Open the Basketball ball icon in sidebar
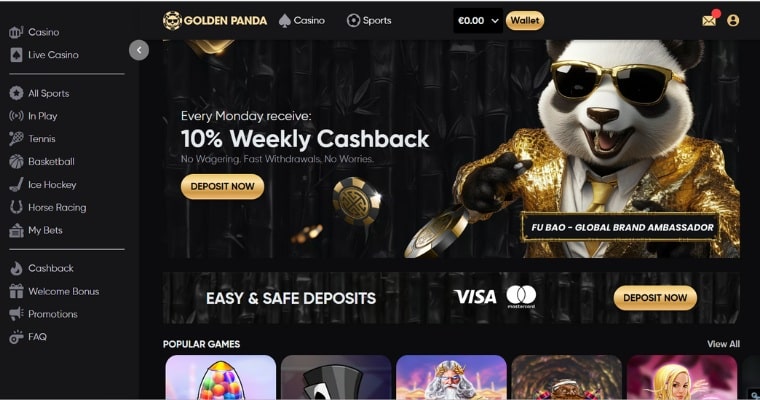The width and height of the screenshot is (760, 400). pyautogui.click(x=16, y=161)
